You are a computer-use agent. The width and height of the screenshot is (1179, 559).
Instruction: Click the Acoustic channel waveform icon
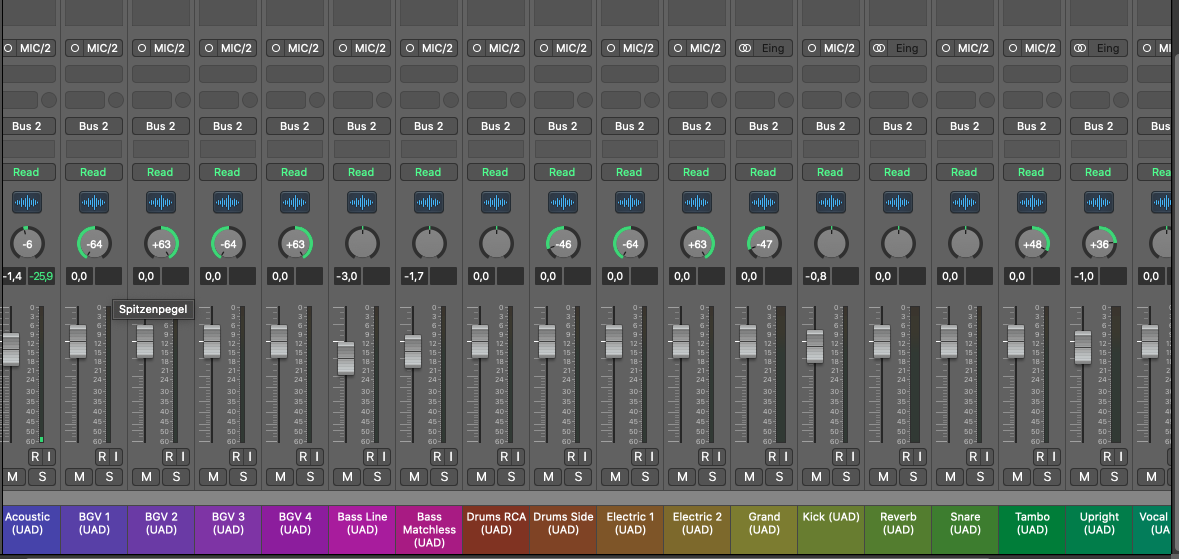pyautogui.click(x=26, y=203)
